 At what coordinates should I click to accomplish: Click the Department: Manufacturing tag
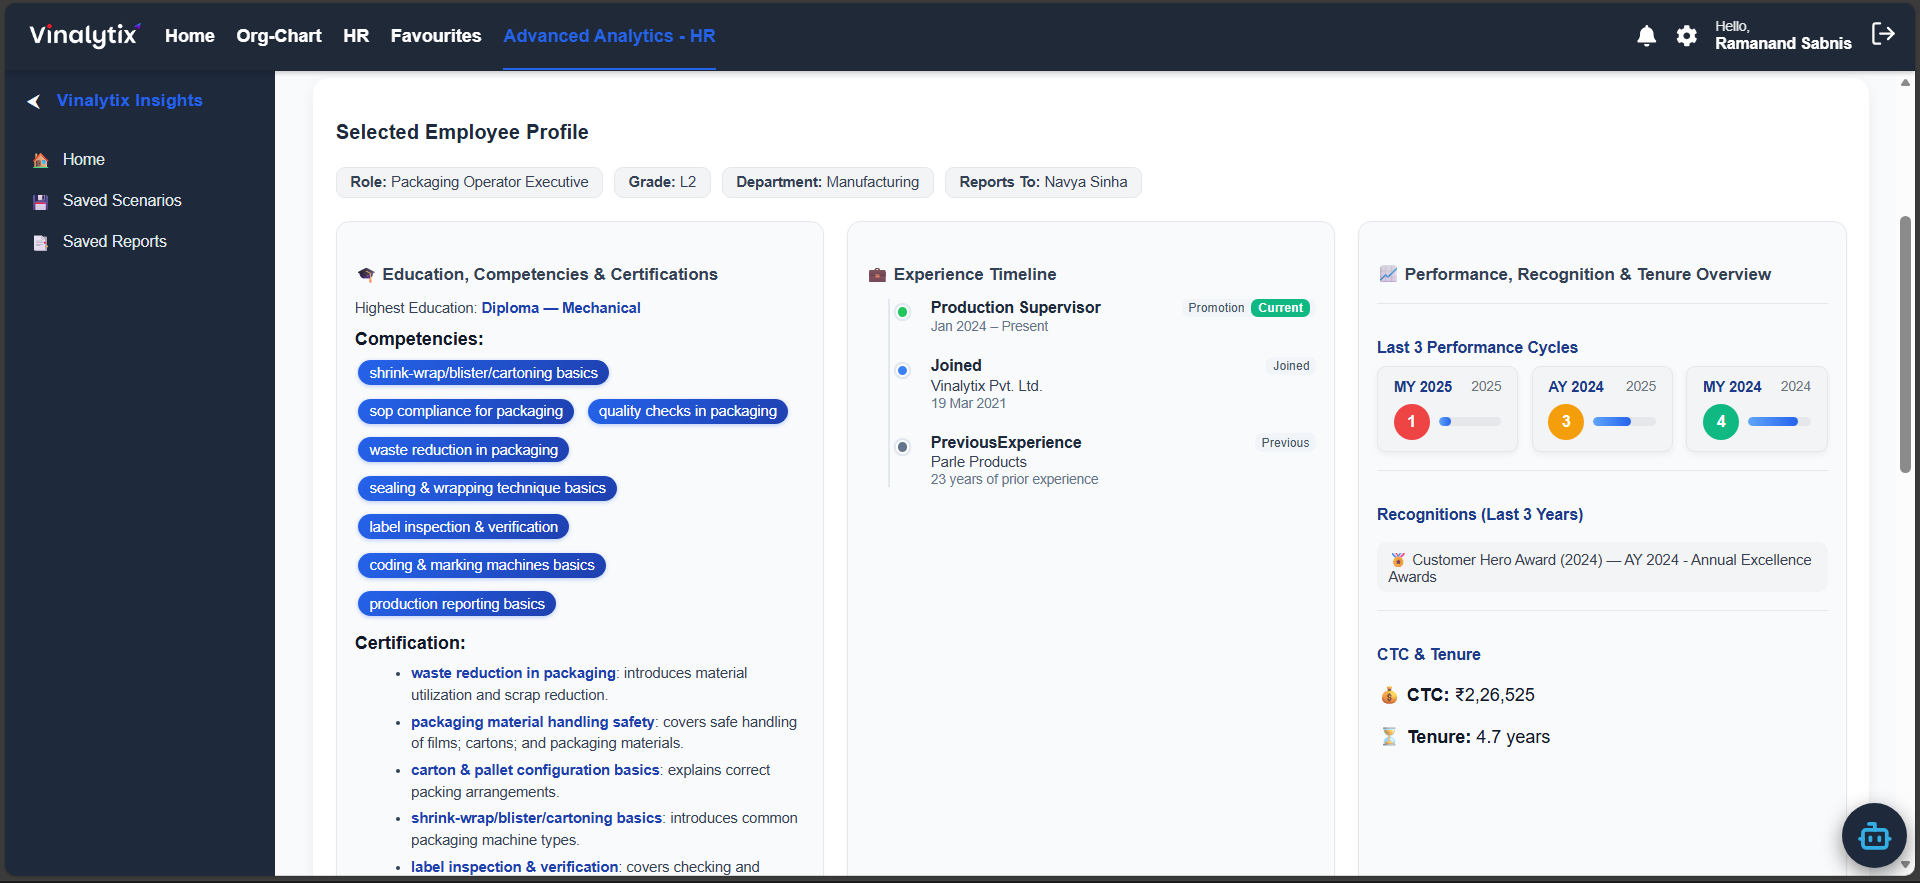point(827,182)
